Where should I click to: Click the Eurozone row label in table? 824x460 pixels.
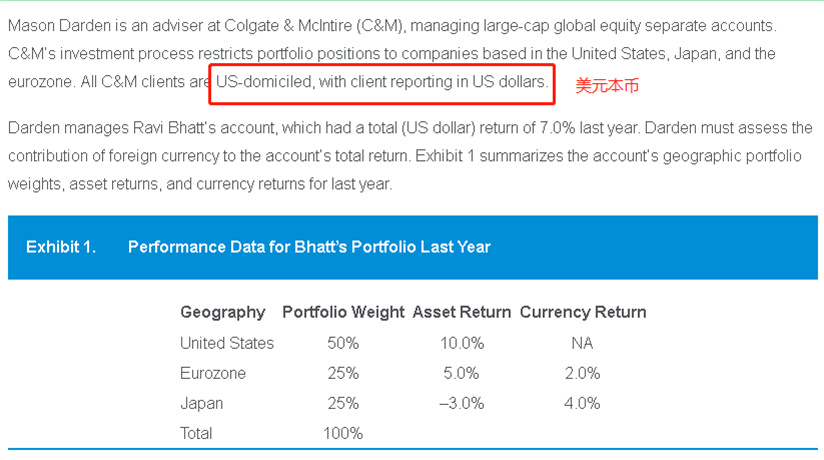213,373
